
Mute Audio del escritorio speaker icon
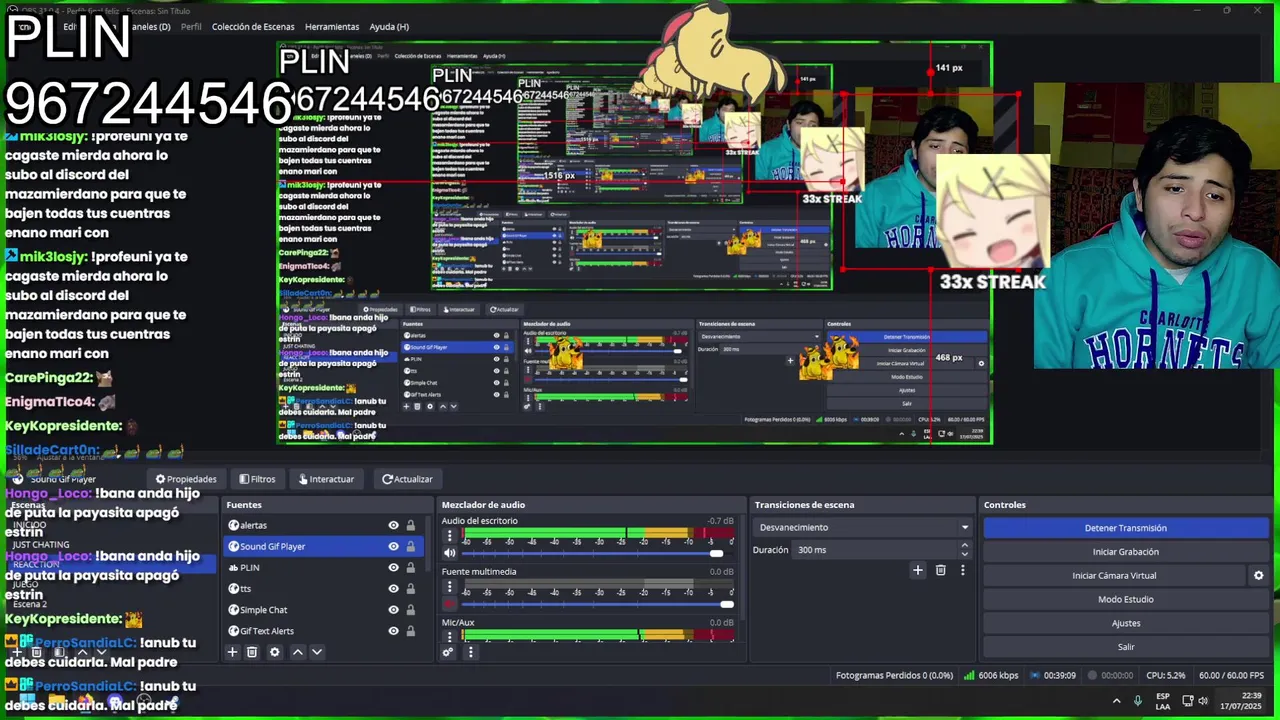pos(449,553)
